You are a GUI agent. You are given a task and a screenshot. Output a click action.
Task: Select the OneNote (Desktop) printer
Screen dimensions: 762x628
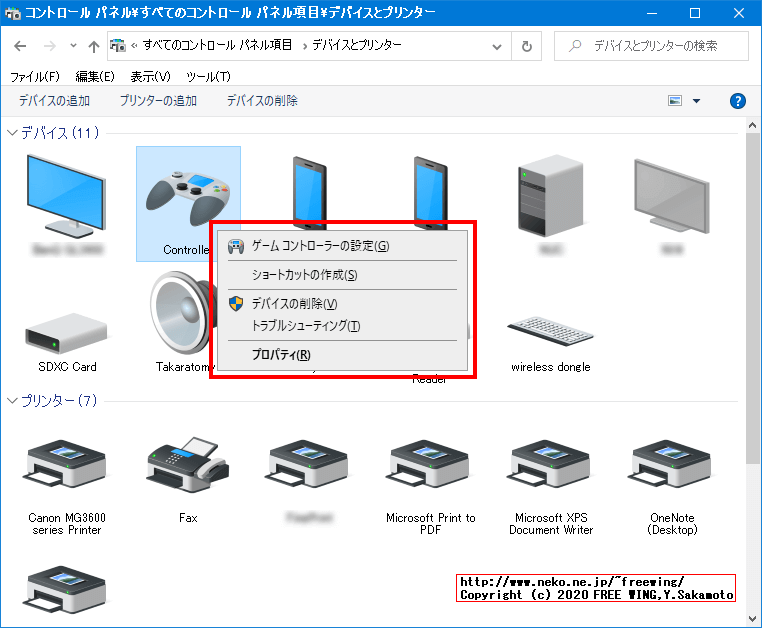point(672,464)
